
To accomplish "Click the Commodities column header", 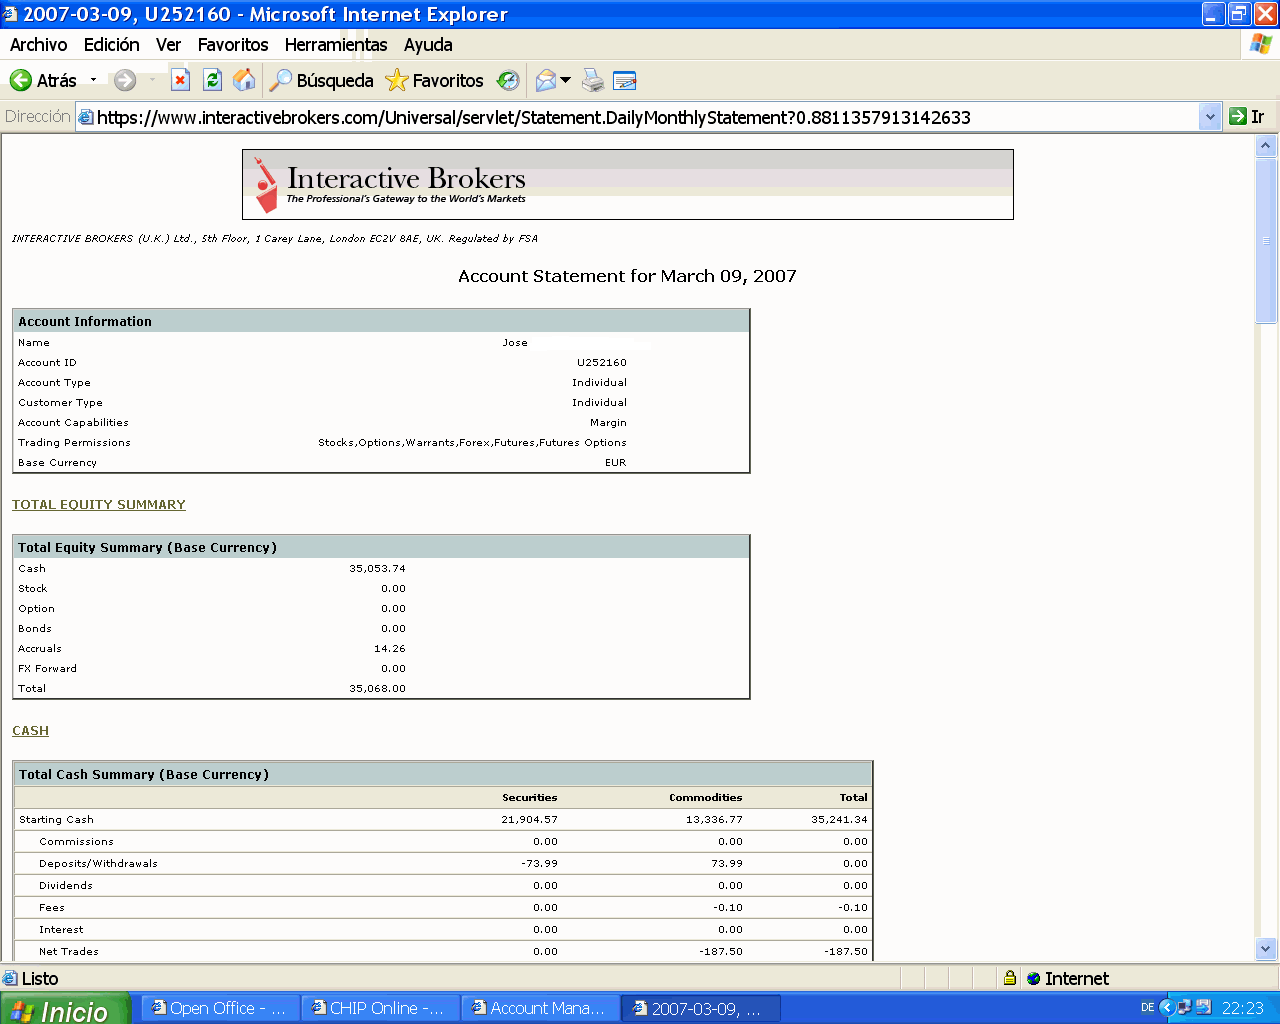I will 706,798.
